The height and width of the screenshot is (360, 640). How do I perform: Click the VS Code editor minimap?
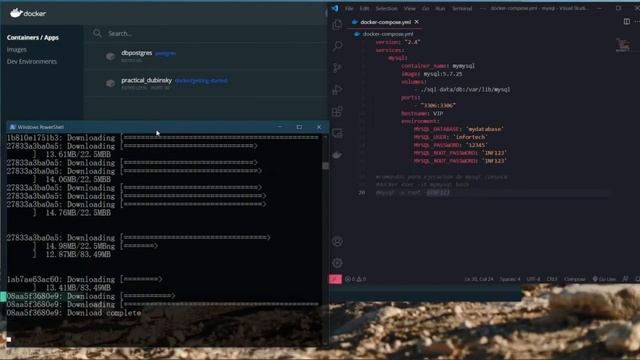pyautogui.click(x=623, y=45)
